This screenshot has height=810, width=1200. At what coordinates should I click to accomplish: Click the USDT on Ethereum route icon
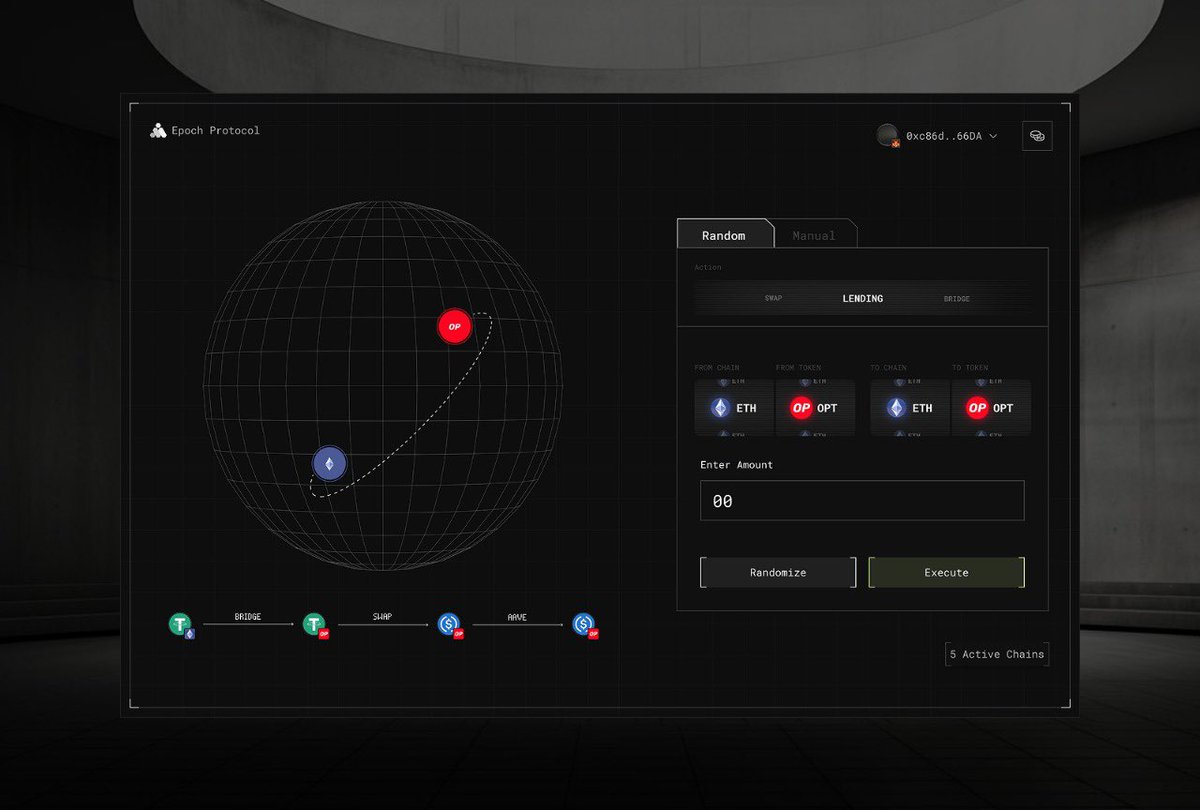[181, 626]
